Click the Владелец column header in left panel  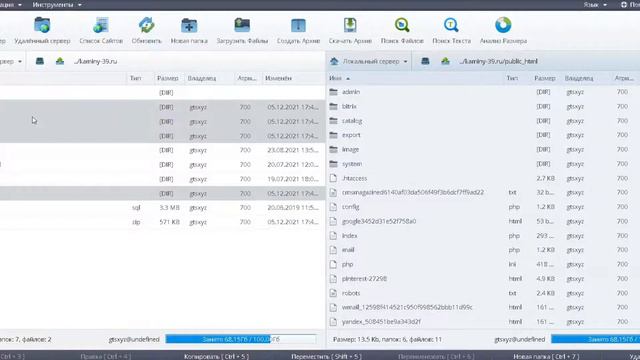[202, 78]
